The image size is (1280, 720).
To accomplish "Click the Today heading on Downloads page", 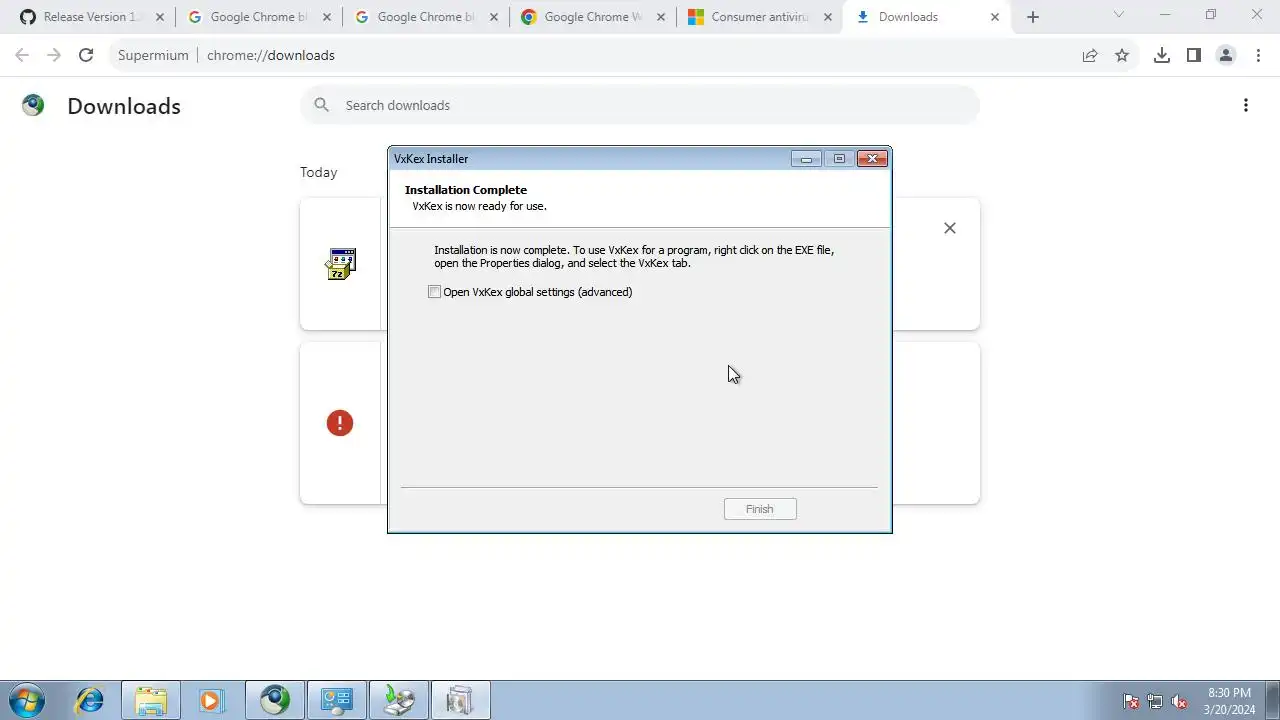I will 319,172.
